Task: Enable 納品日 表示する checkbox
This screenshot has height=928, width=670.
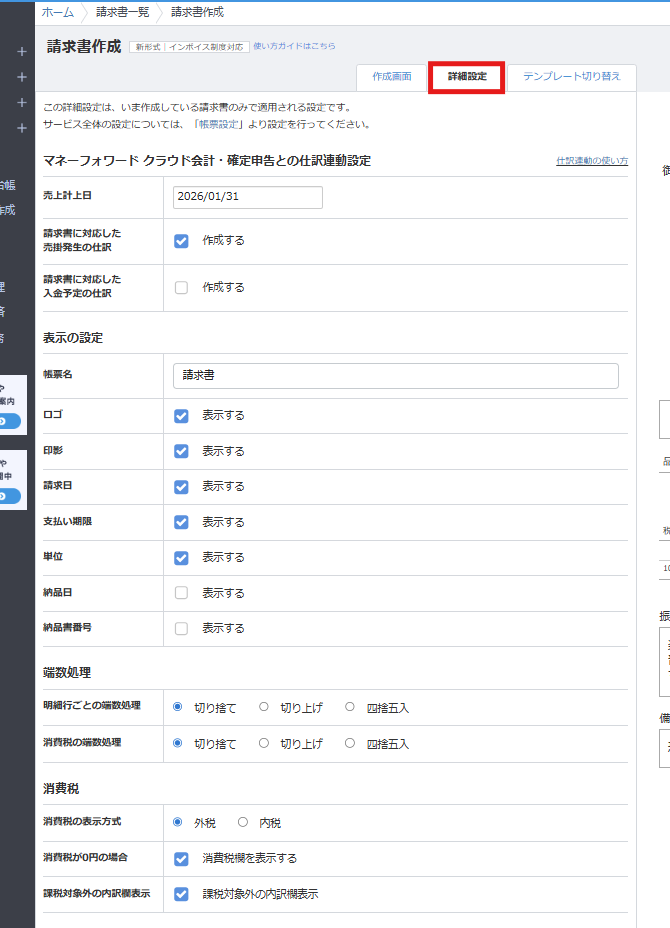Action: (x=181, y=593)
